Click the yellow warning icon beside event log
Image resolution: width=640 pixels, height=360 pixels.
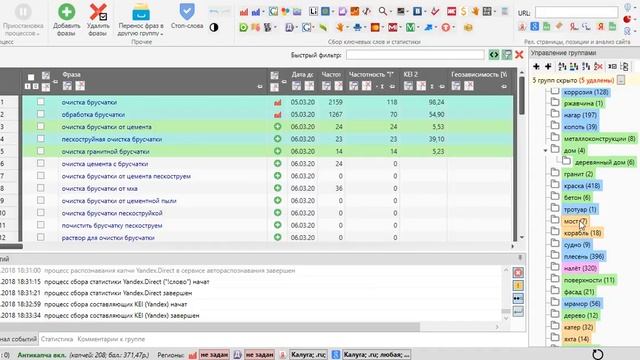click(x=518, y=285)
